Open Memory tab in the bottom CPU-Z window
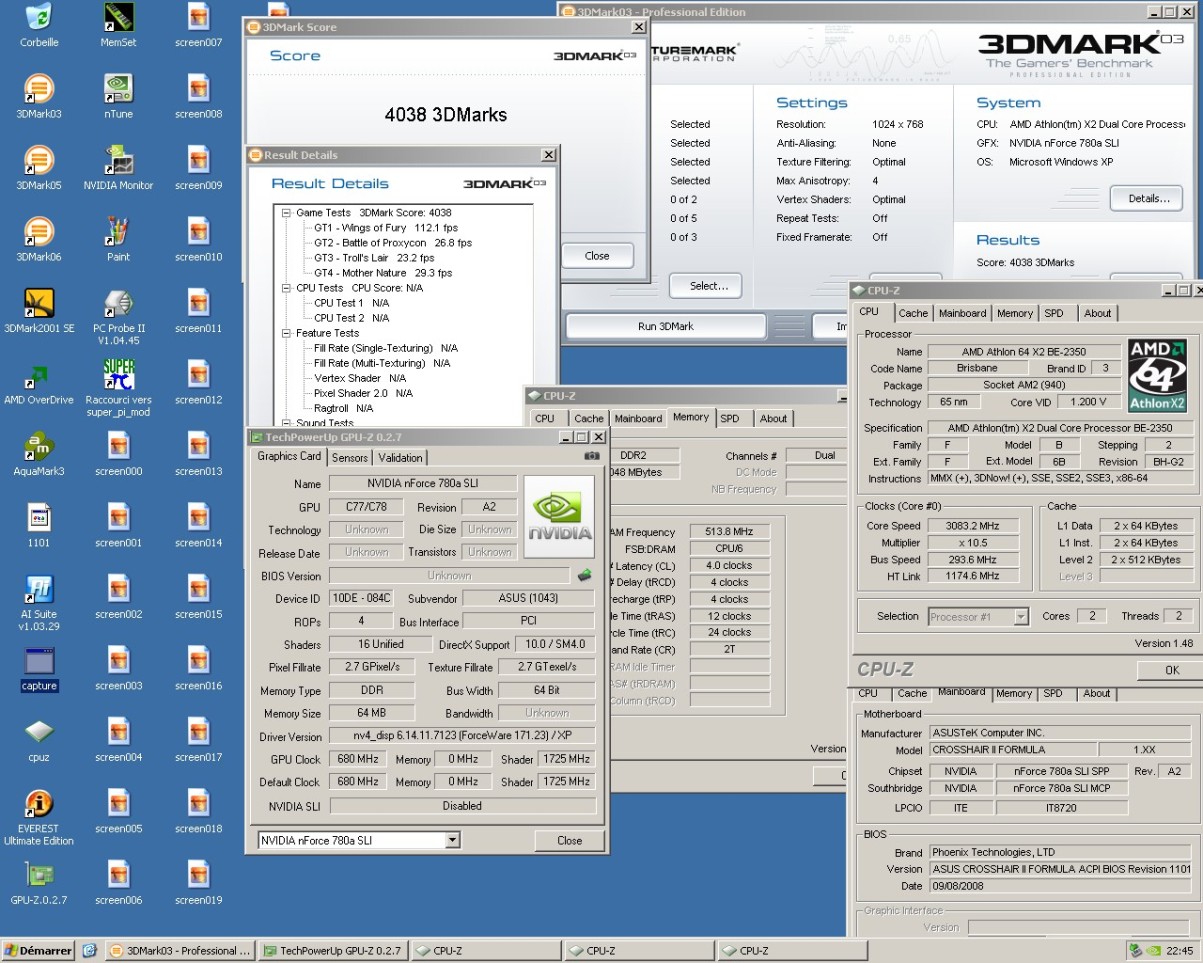Viewport: 1203px width, 963px height. pos(1013,693)
